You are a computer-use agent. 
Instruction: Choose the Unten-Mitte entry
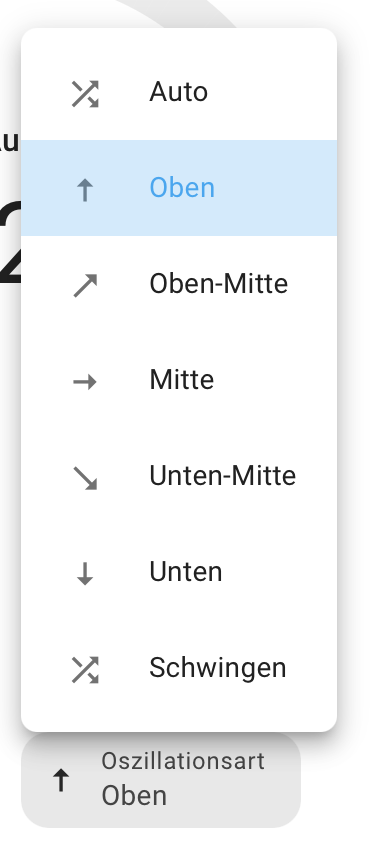[179, 476]
